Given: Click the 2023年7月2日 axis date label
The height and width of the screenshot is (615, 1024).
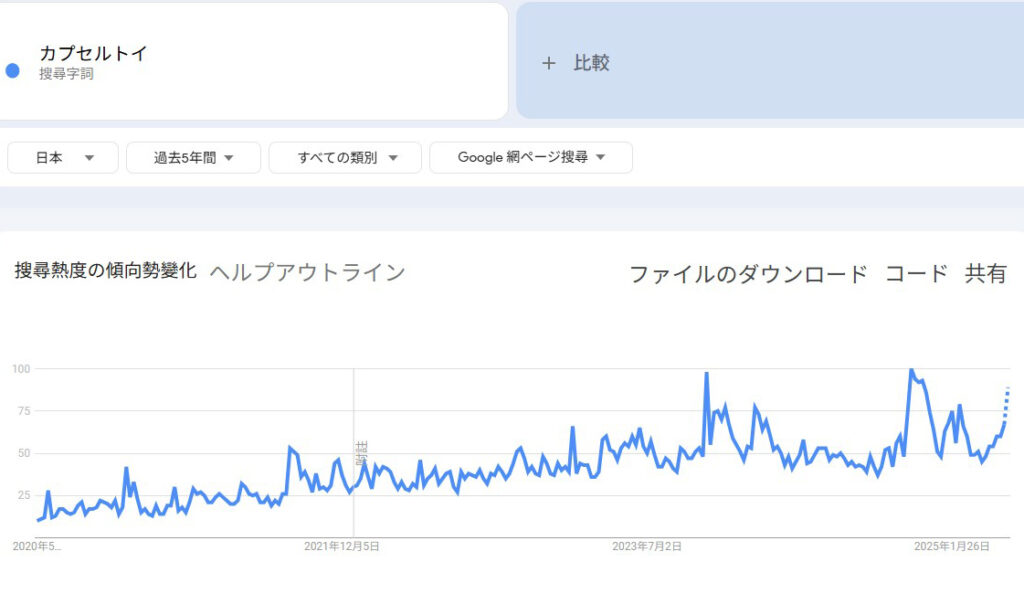Looking at the screenshot, I should pyautogui.click(x=646, y=546).
